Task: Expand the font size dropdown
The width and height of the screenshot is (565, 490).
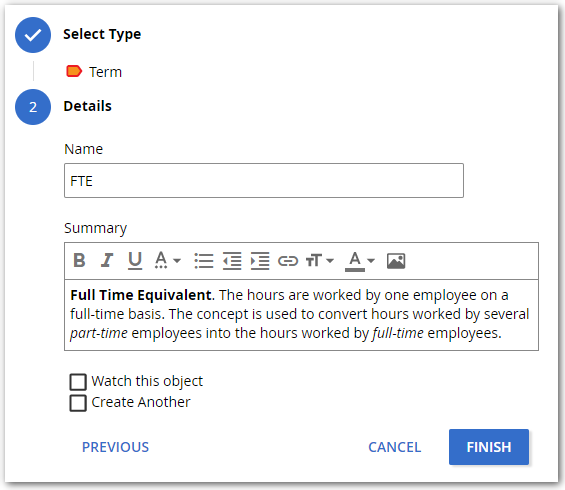Action: tap(320, 260)
